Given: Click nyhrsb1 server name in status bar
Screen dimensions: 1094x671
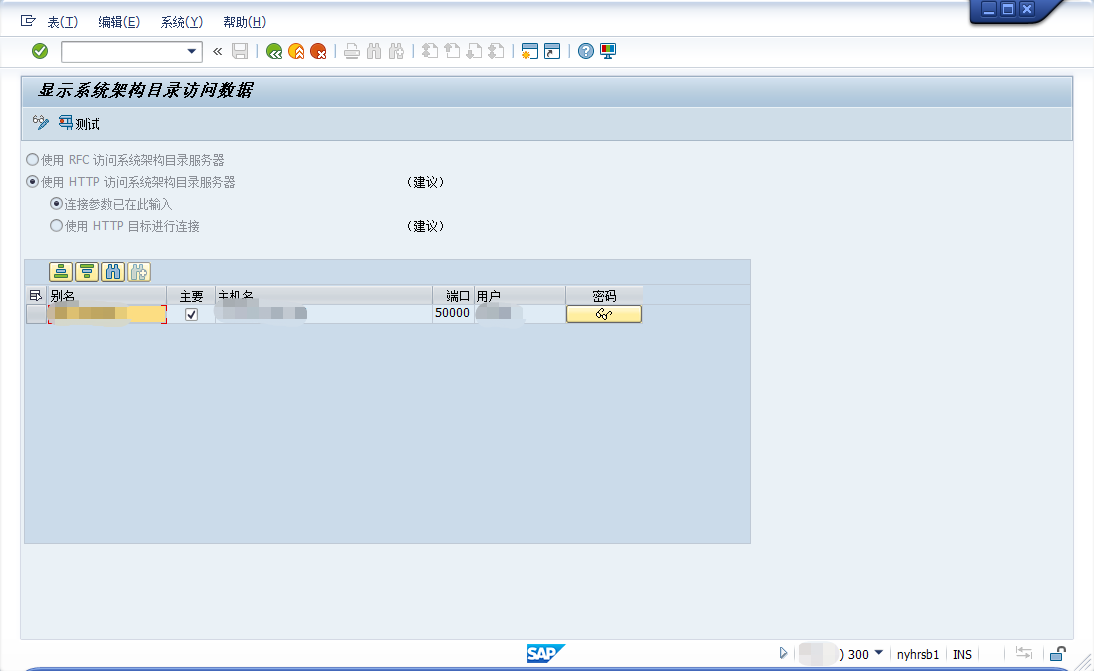Looking at the screenshot, I should [917, 654].
